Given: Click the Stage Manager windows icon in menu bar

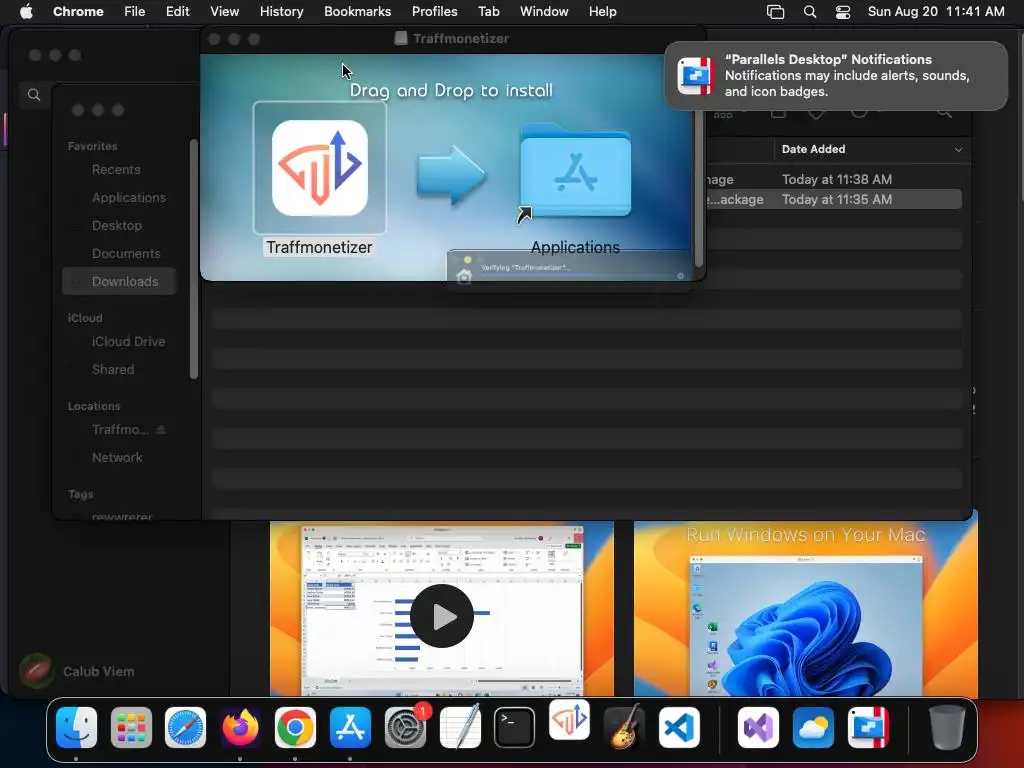Looking at the screenshot, I should 775,12.
